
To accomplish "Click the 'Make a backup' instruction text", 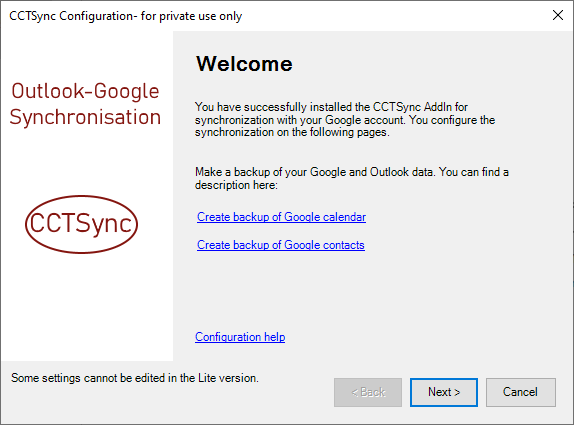I will (x=352, y=178).
